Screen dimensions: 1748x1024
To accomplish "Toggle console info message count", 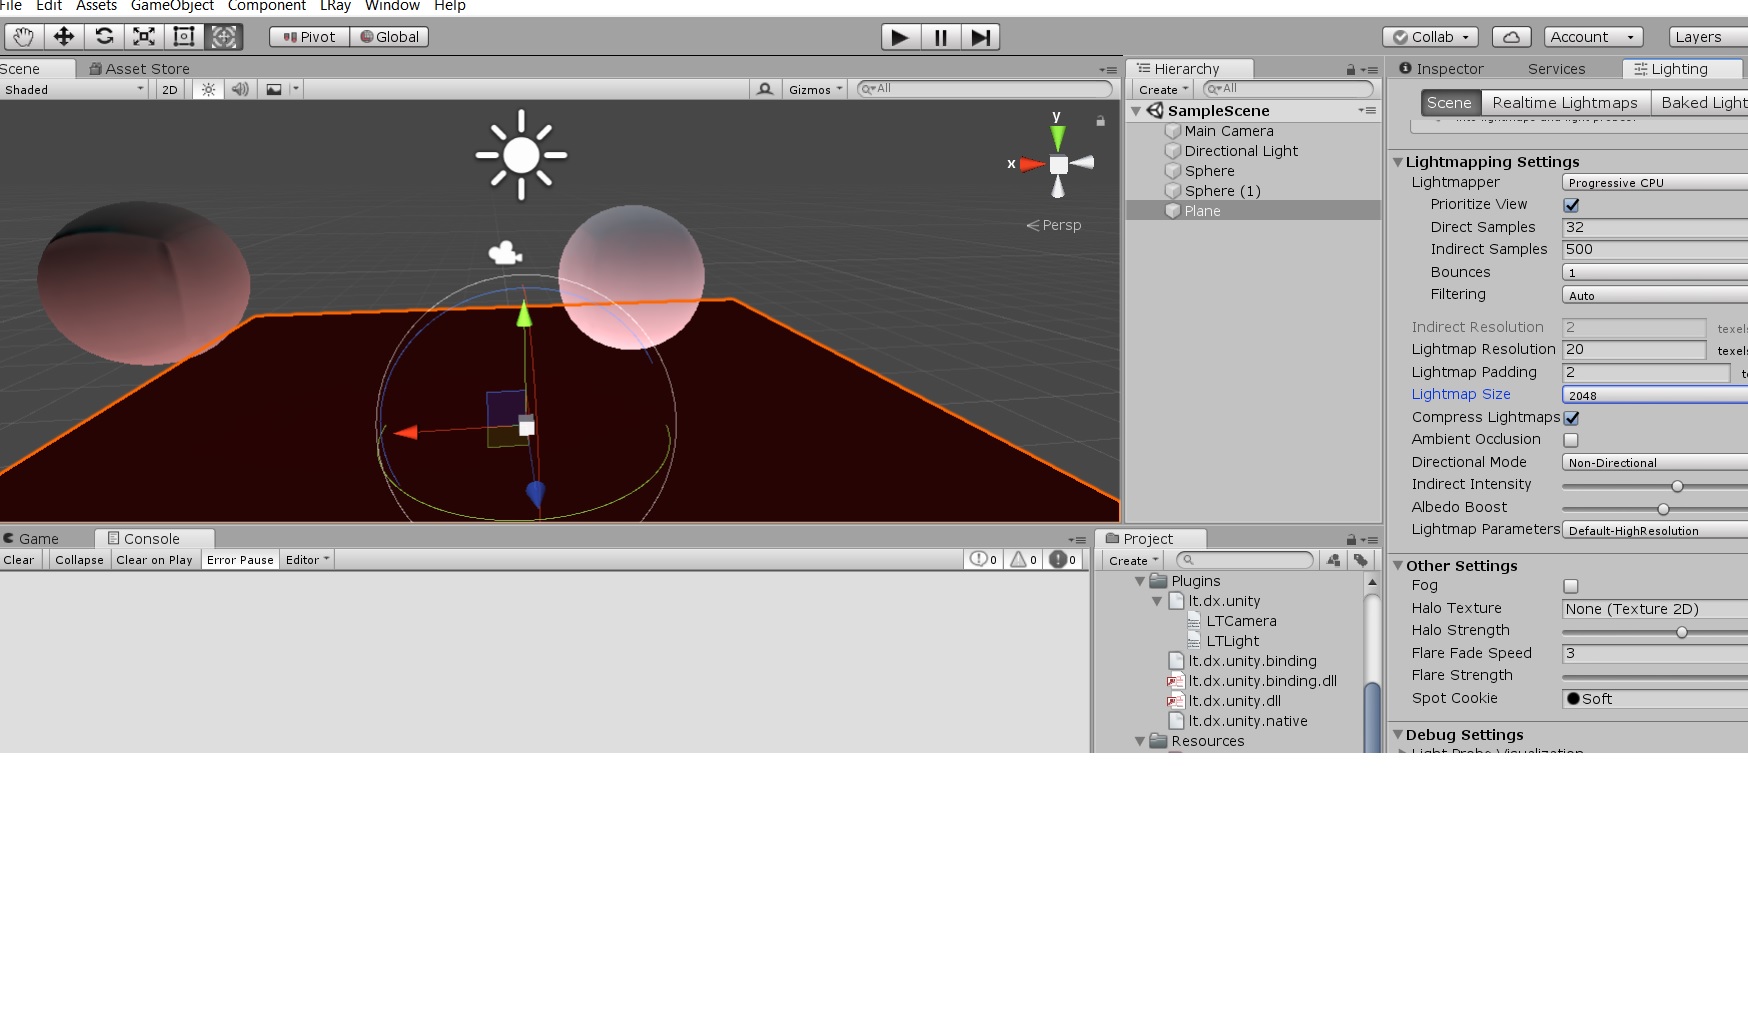I will (x=983, y=560).
